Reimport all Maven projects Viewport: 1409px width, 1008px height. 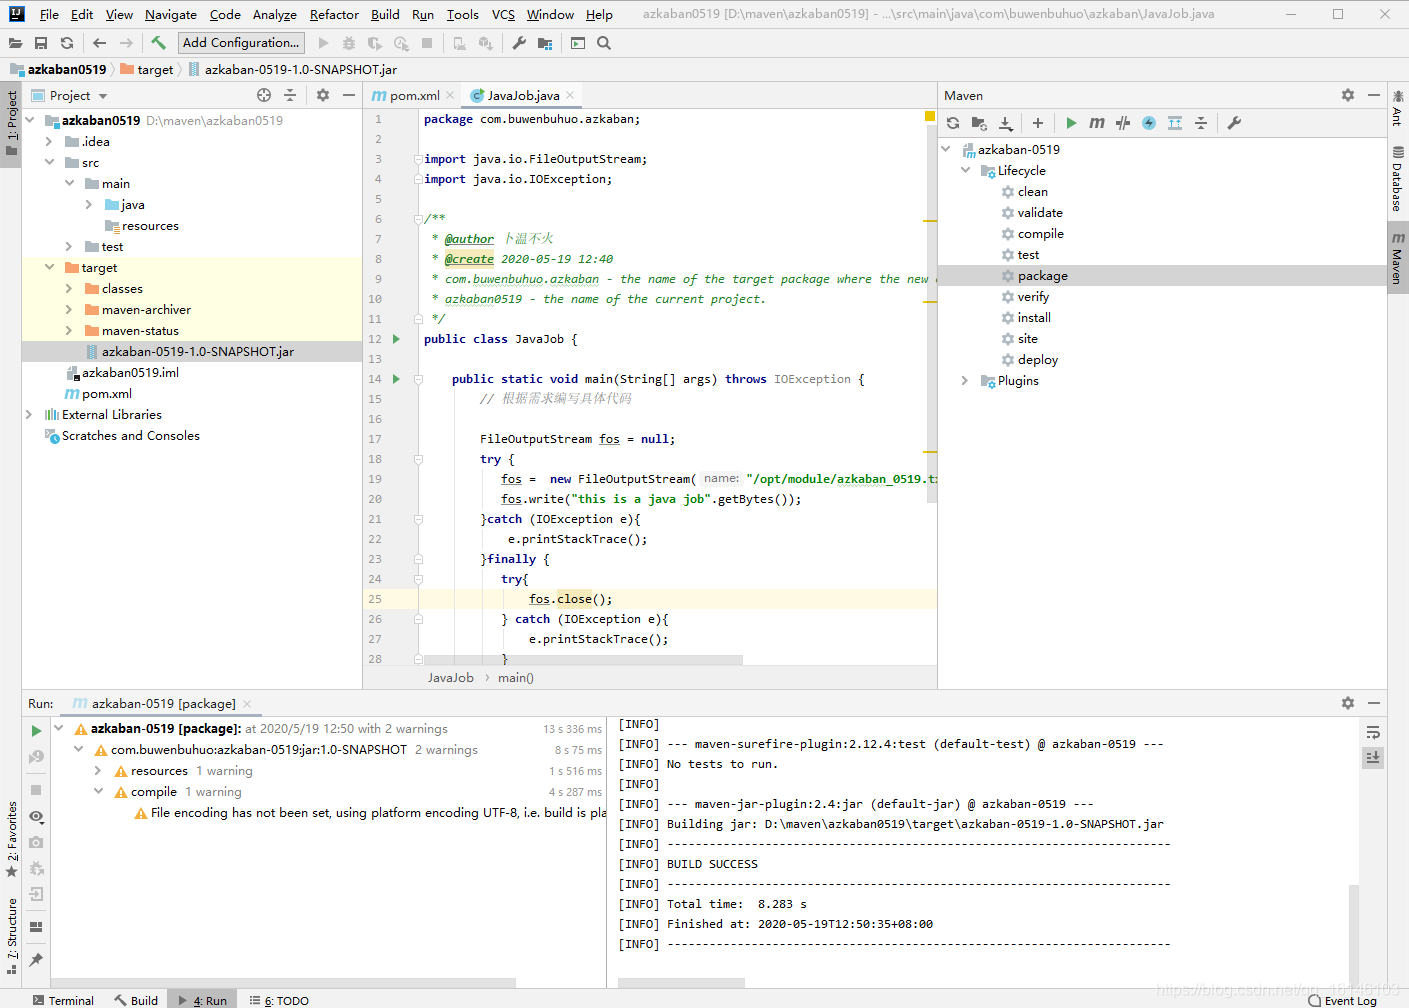(x=953, y=123)
